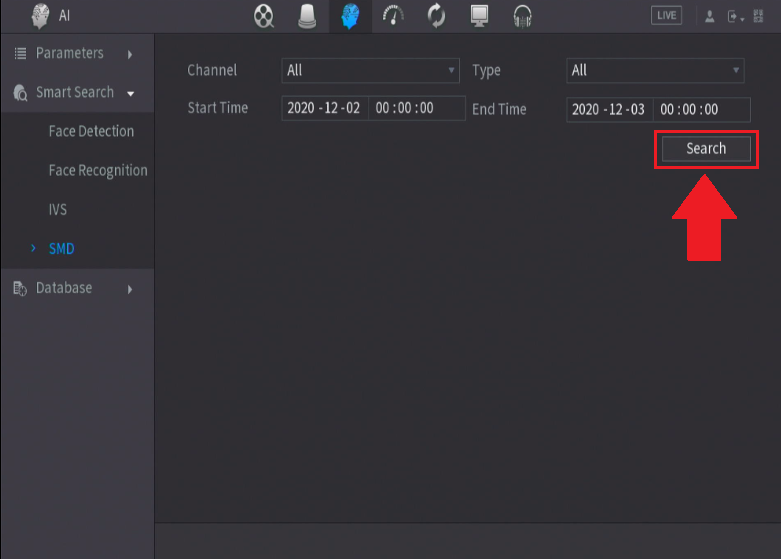The height and width of the screenshot is (559, 781).
Task: Open the Channel dropdown
Action: coord(370,70)
